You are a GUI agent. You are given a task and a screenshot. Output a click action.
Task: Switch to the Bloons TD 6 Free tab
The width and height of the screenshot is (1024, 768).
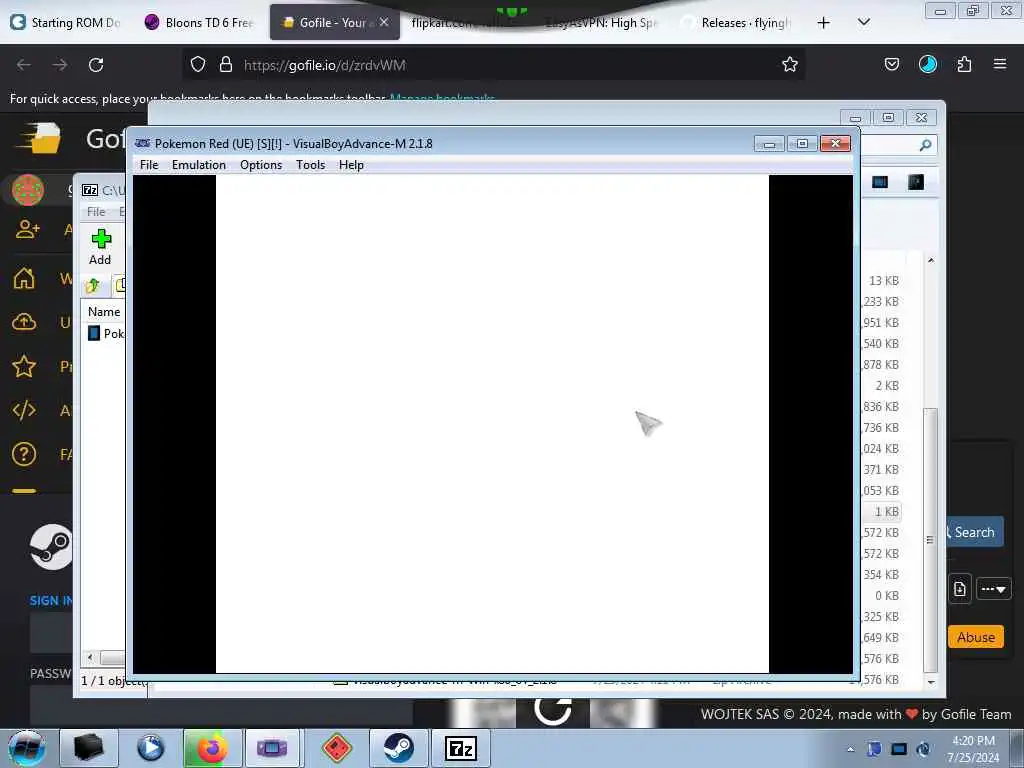pos(199,23)
